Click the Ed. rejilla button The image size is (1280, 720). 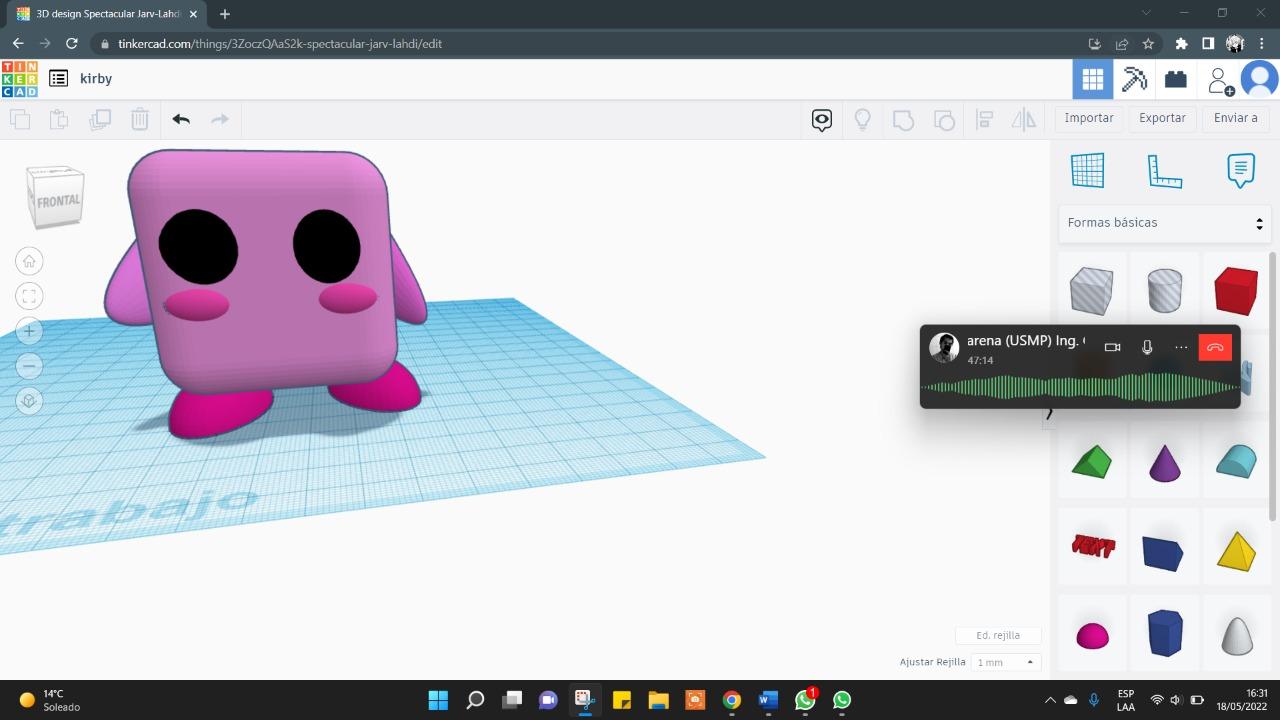tap(998, 635)
